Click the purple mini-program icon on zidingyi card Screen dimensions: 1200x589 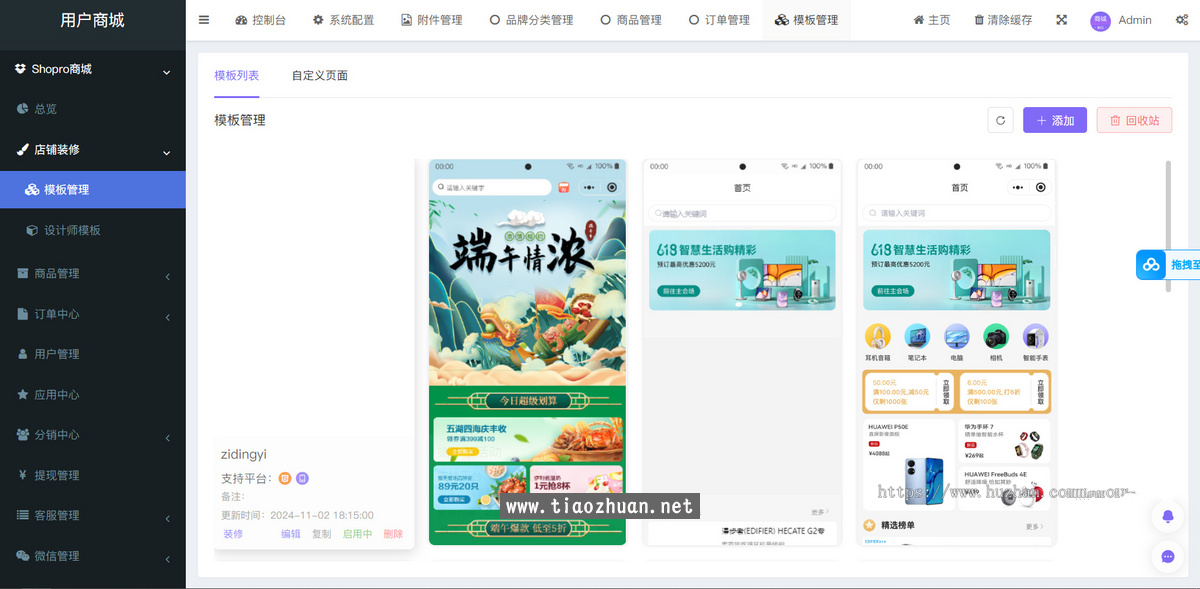[302, 478]
